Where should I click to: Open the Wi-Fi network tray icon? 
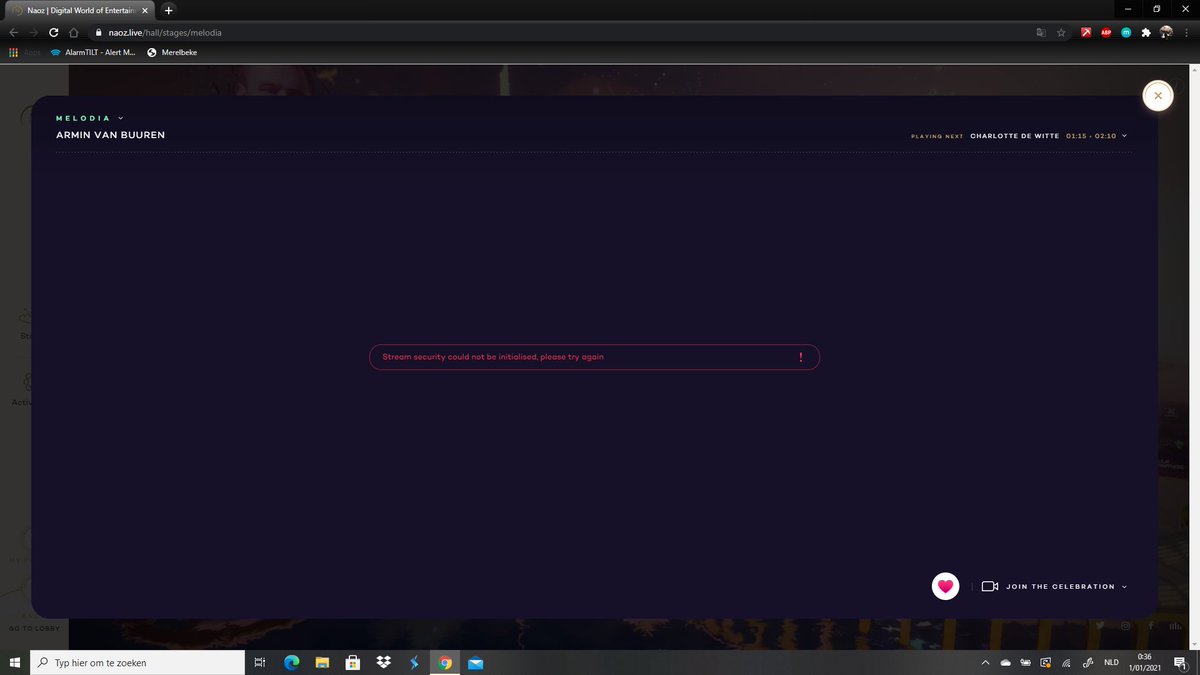pos(1066,662)
